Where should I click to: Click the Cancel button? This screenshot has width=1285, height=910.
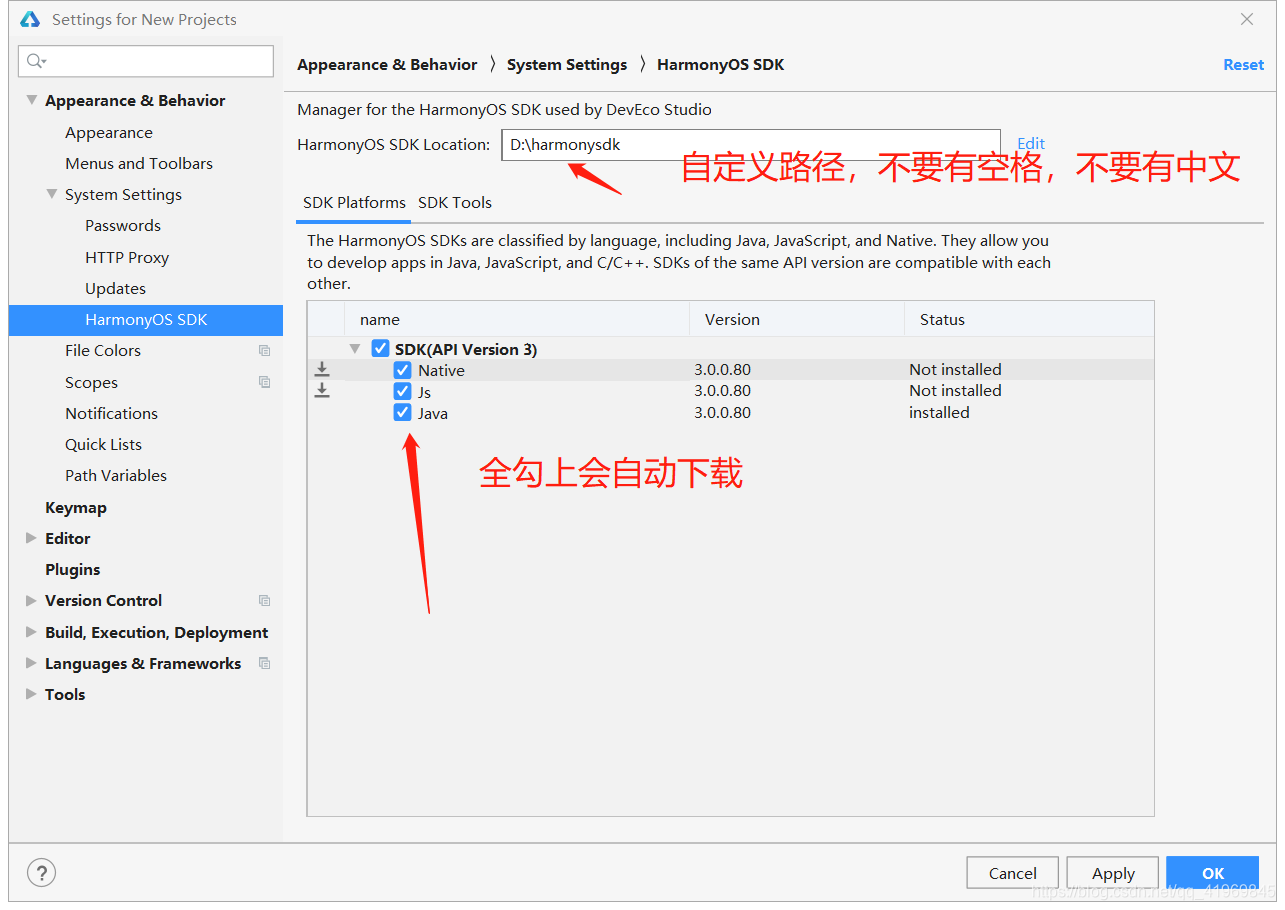[1013, 873]
